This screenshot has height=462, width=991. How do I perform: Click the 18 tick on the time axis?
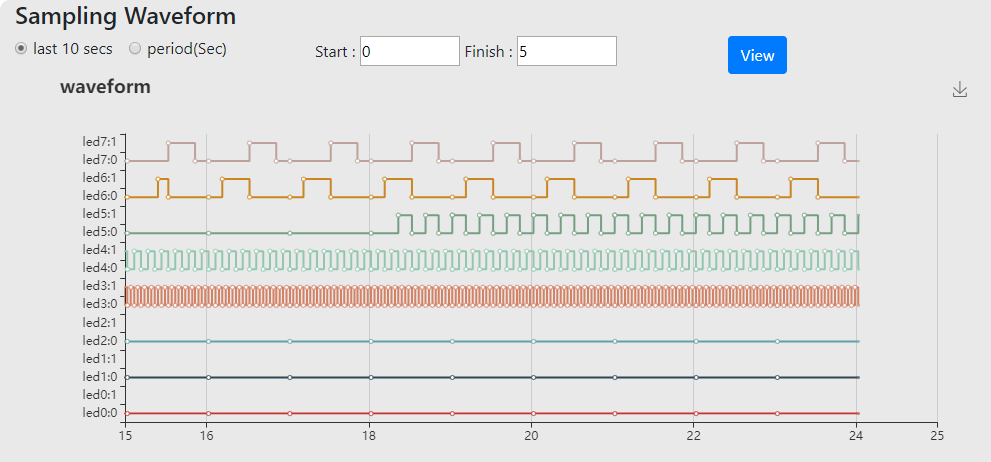pos(369,436)
